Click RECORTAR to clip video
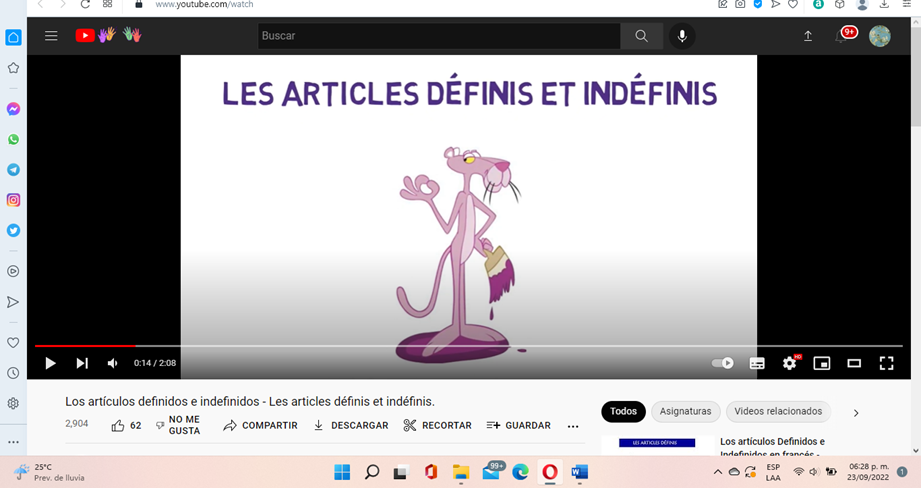The width and height of the screenshot is (921, 488). point(438,426)
